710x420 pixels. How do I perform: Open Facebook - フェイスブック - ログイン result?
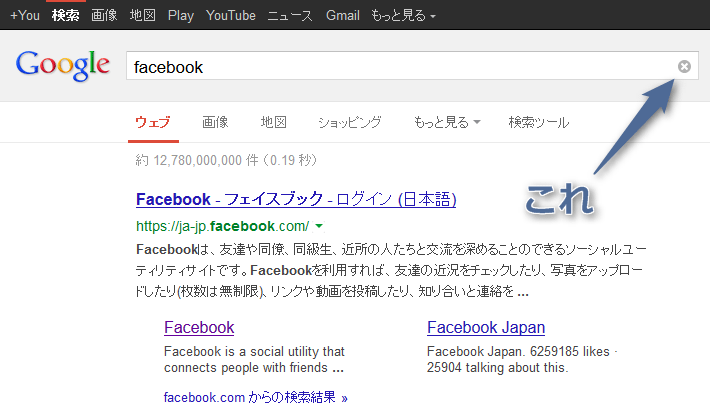296,199
